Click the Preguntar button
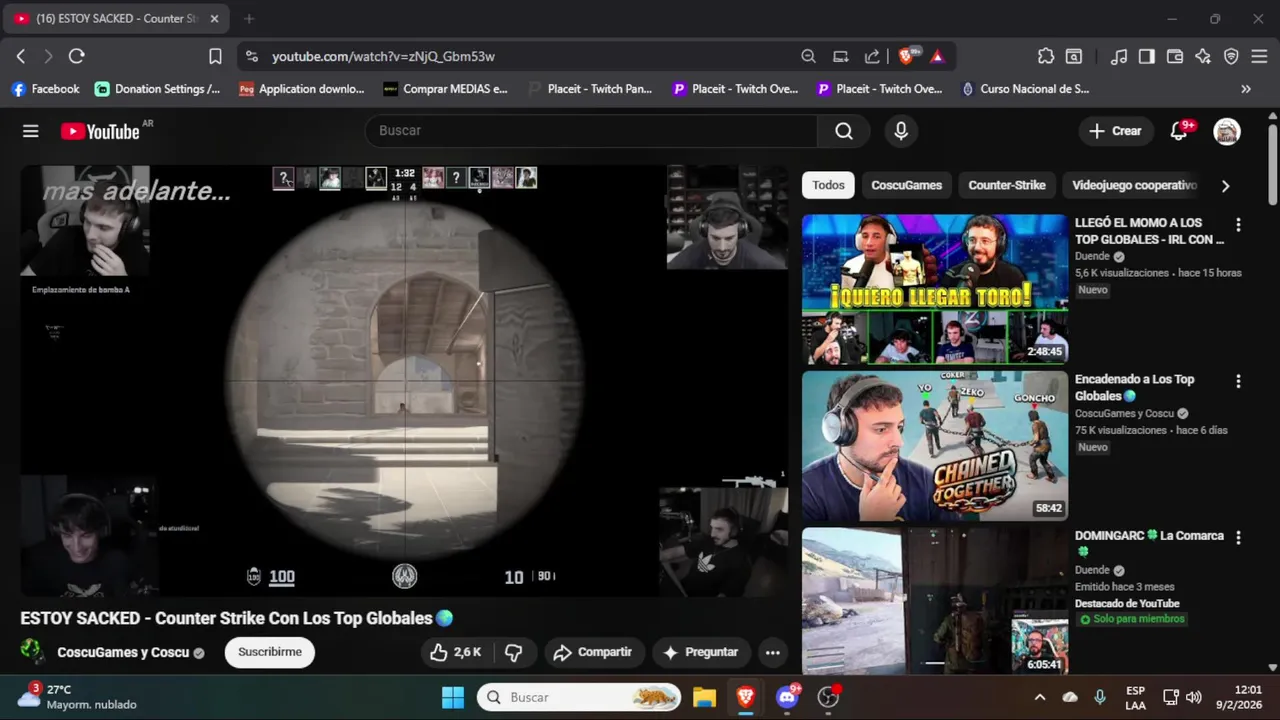The width and height of the screenshot is (1280, 720). pyautogui.click(x=701, y=652)
